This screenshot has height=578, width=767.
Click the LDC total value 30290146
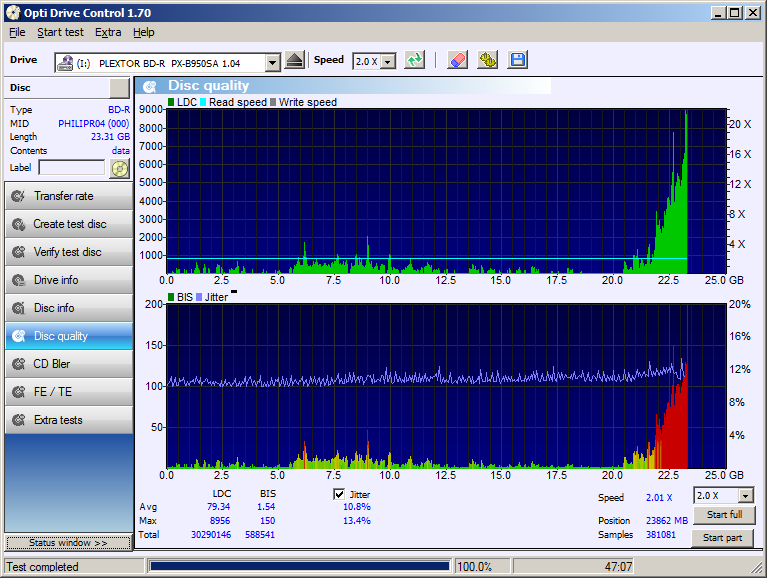click(x=211, y=534)
